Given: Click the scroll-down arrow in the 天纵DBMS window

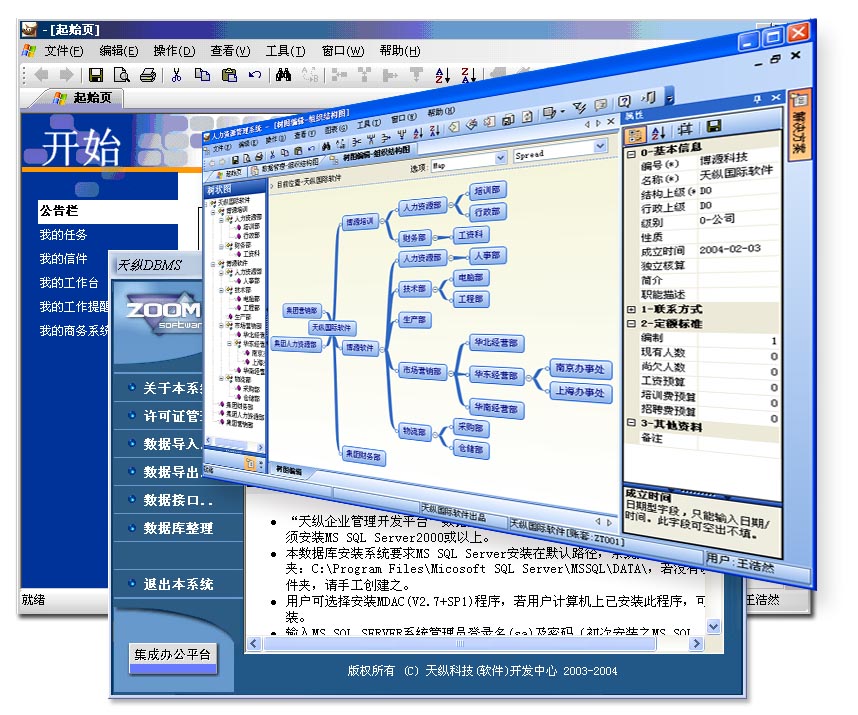Looking at the screenshot, I should tap(713, 626).
